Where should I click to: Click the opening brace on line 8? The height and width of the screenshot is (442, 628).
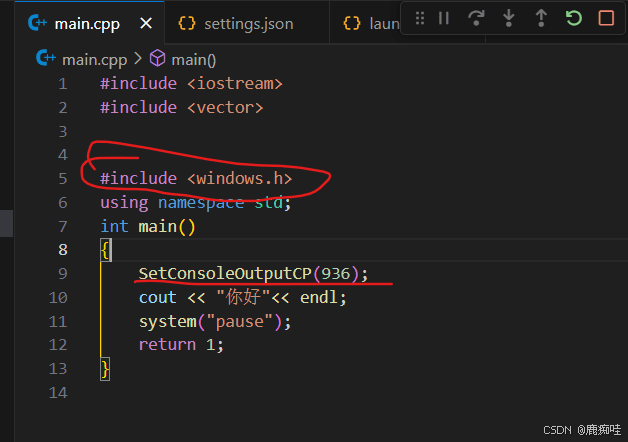pyautogui.click(x=105, y=250)
